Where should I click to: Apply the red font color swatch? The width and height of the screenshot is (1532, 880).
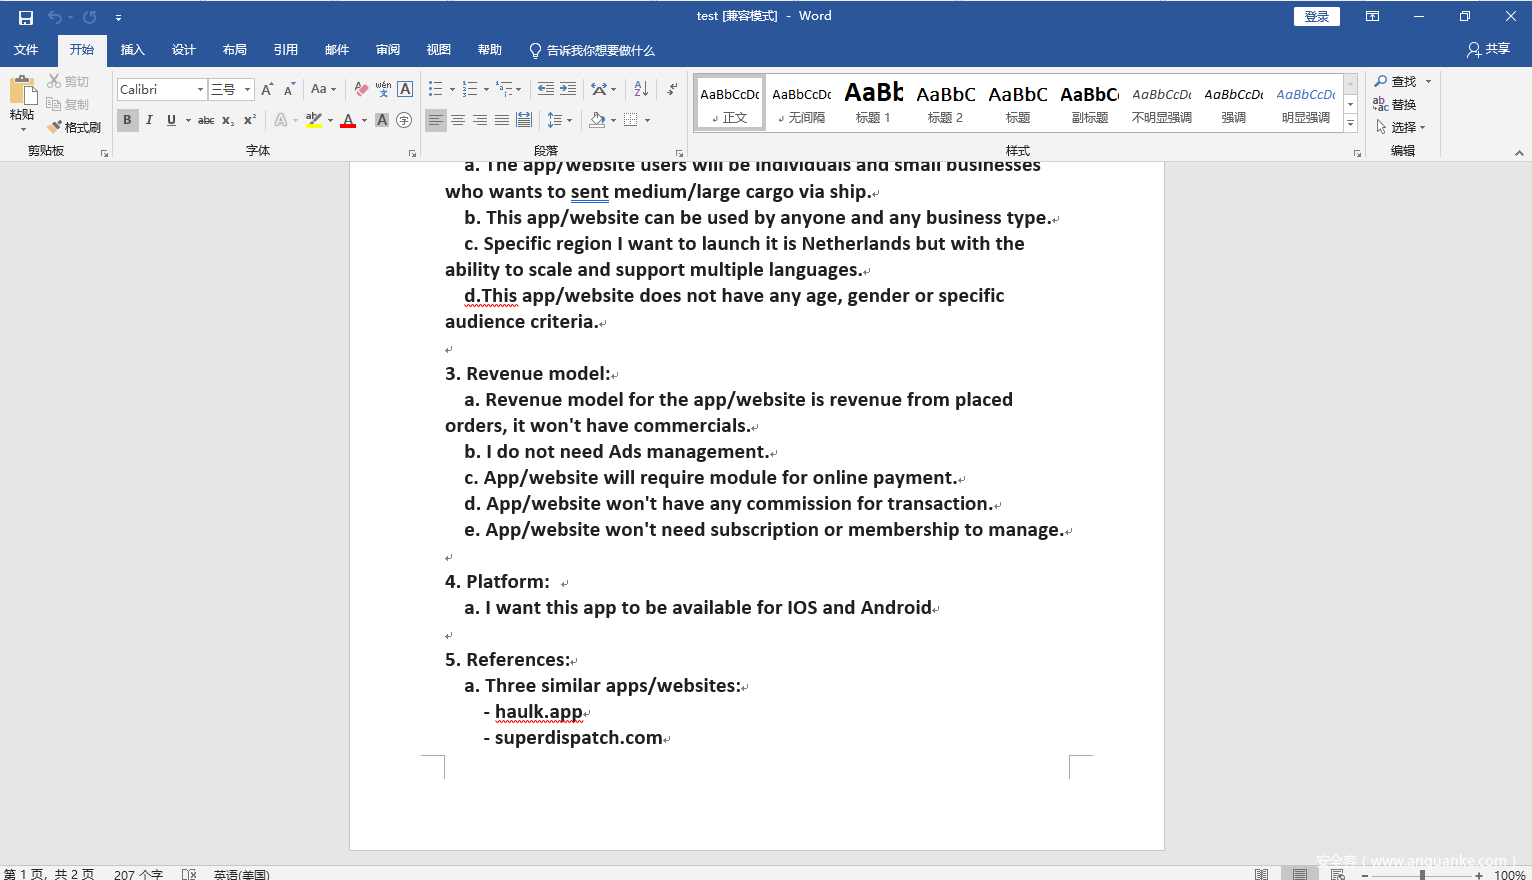348,120
